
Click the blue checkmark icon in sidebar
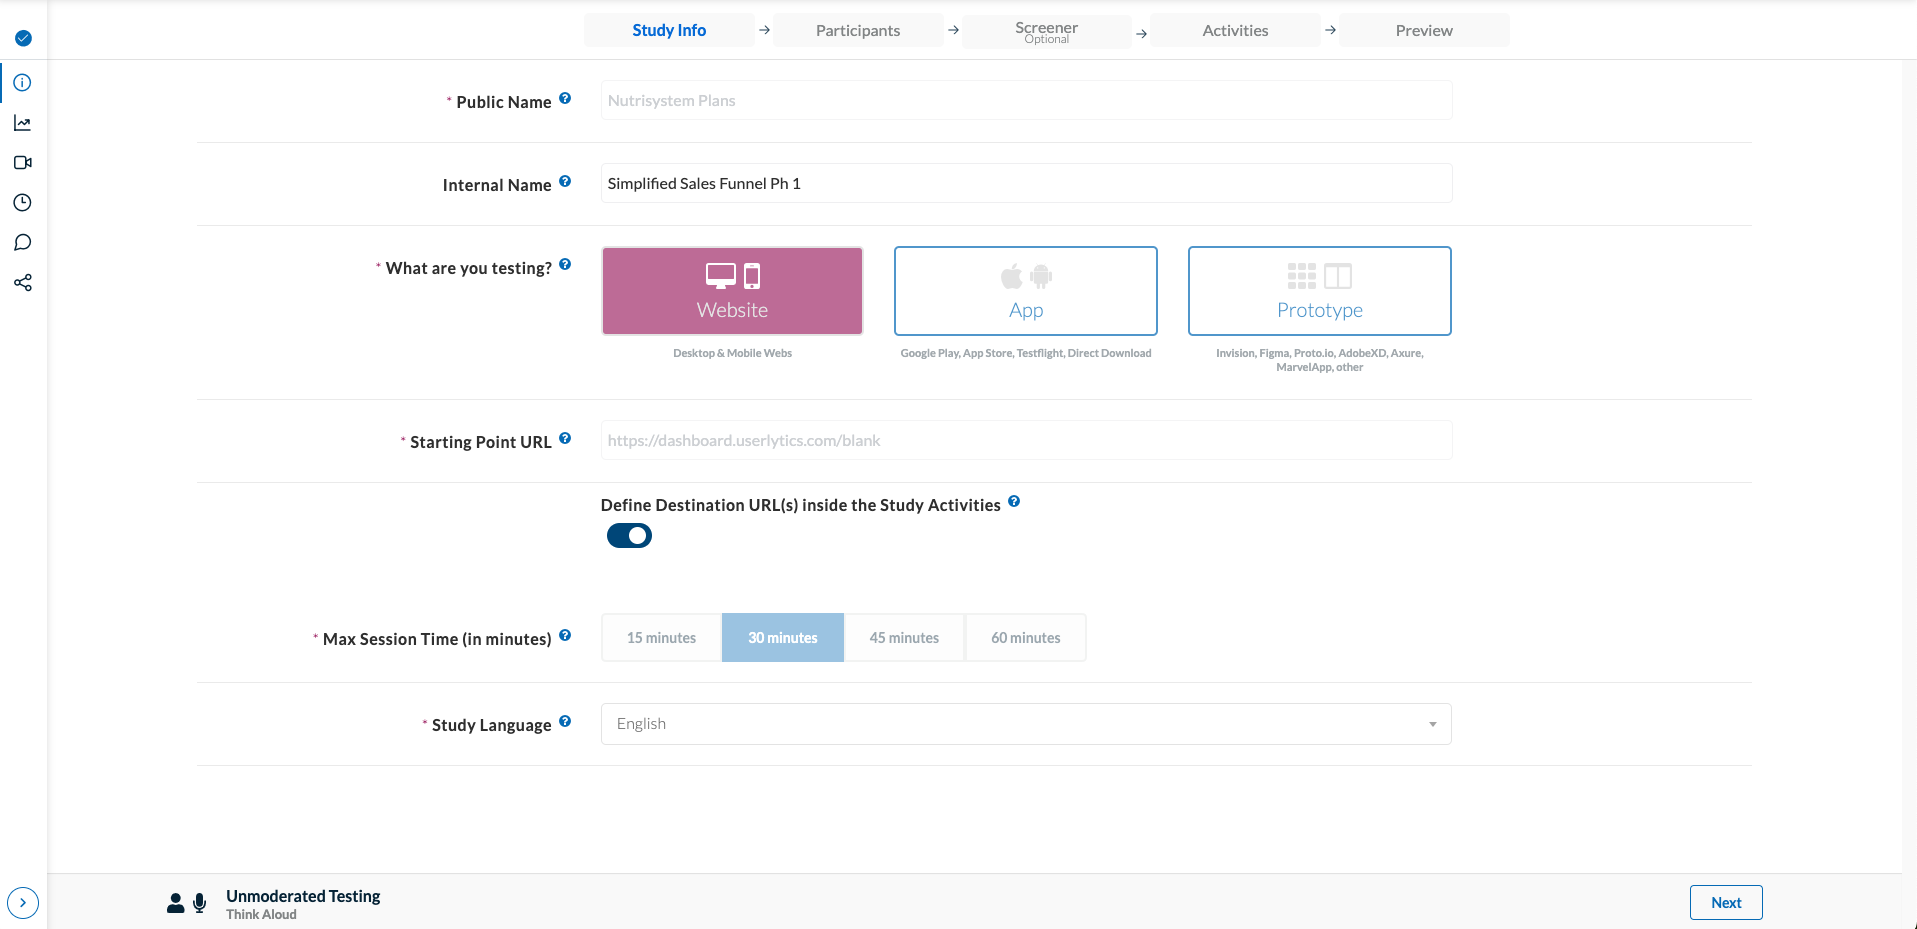pos(23,38)
